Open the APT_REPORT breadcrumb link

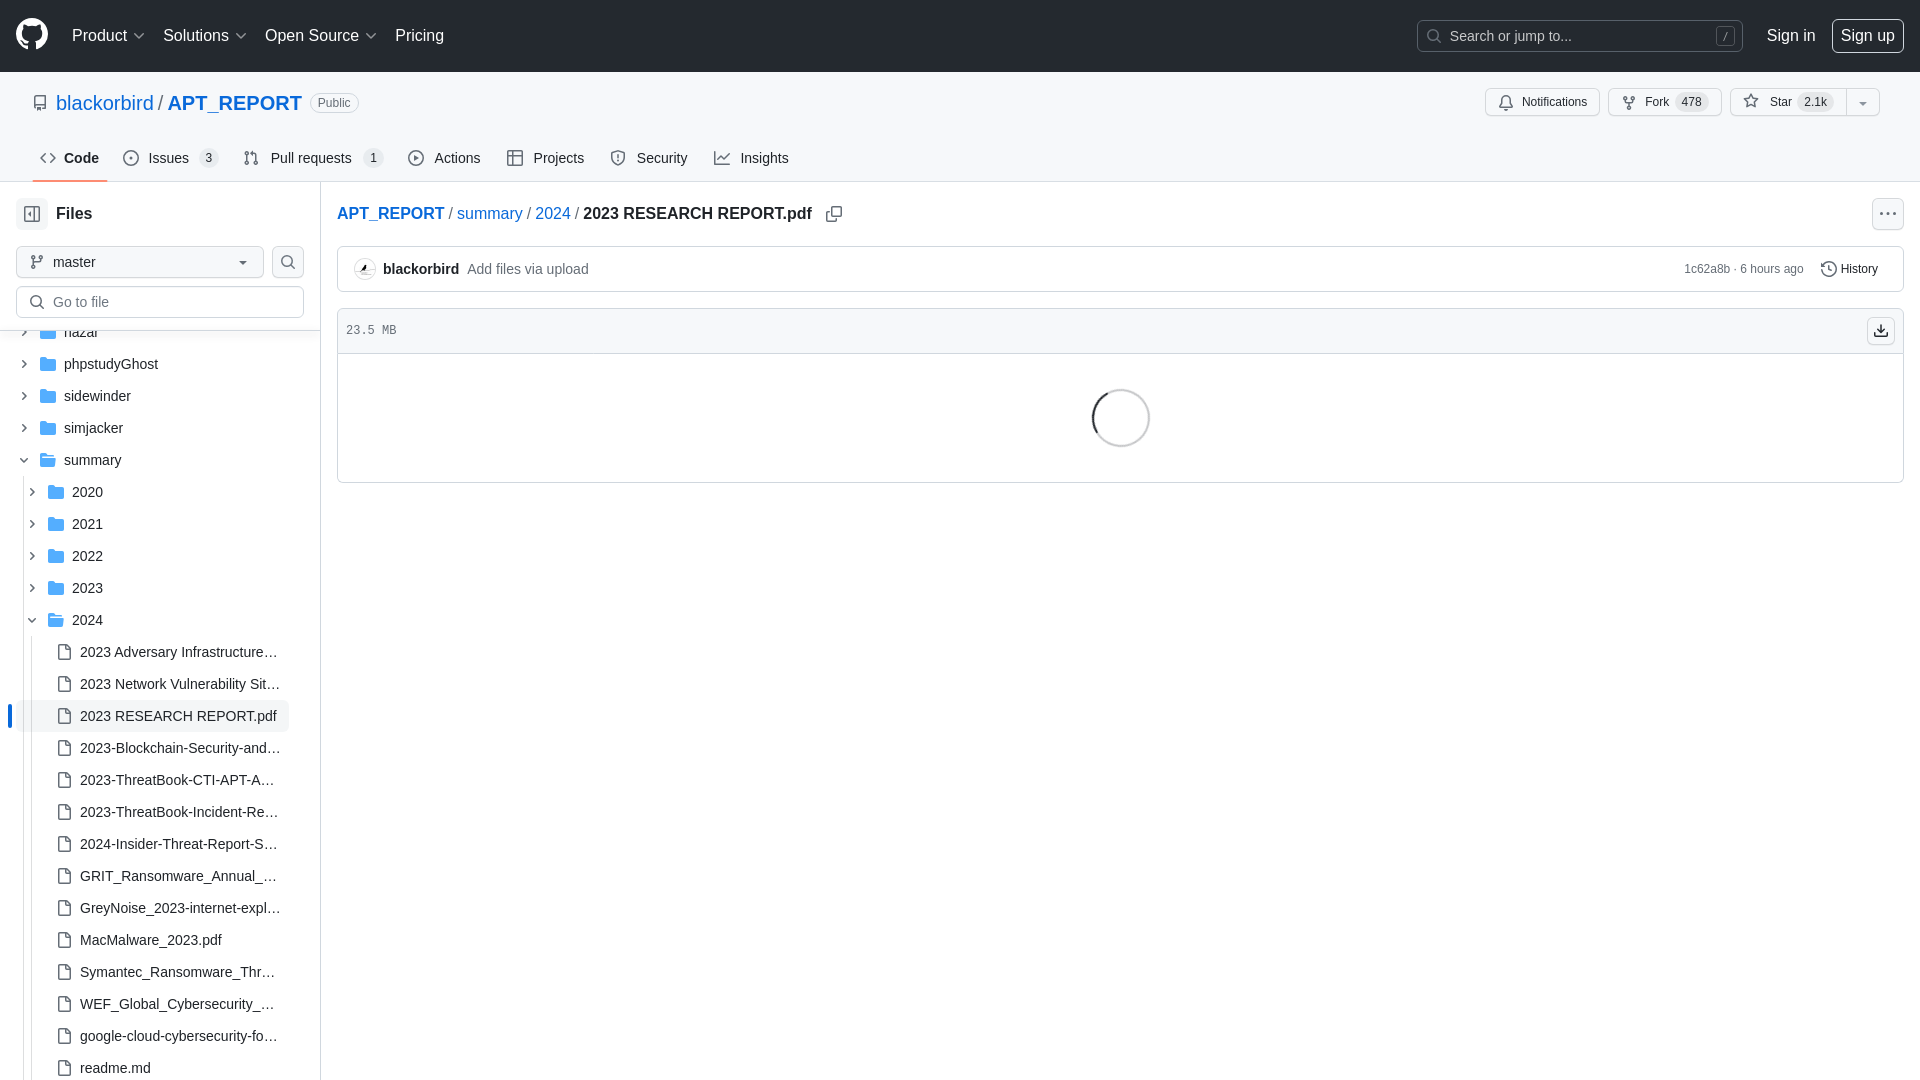click(x=390, y=212)
